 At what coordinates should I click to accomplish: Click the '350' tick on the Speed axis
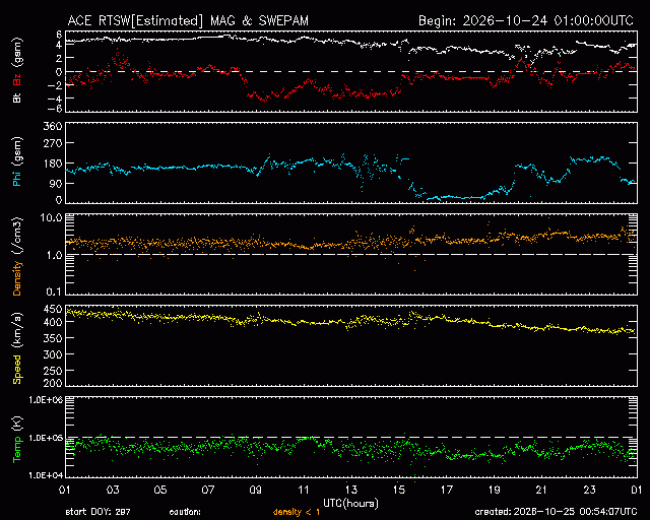click(53, 338)
